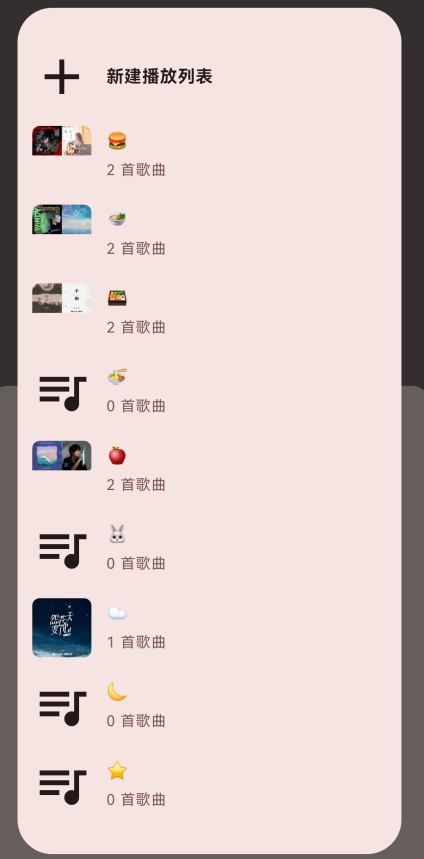The image size is (424, 859).
Task: Click the music note icon beside star playlist
Action: (62, 787)
